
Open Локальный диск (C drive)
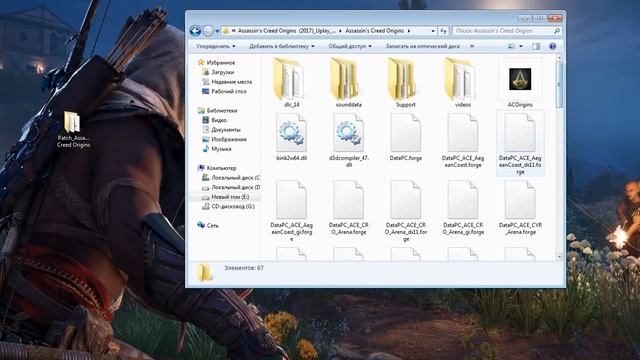coord(231,178)
